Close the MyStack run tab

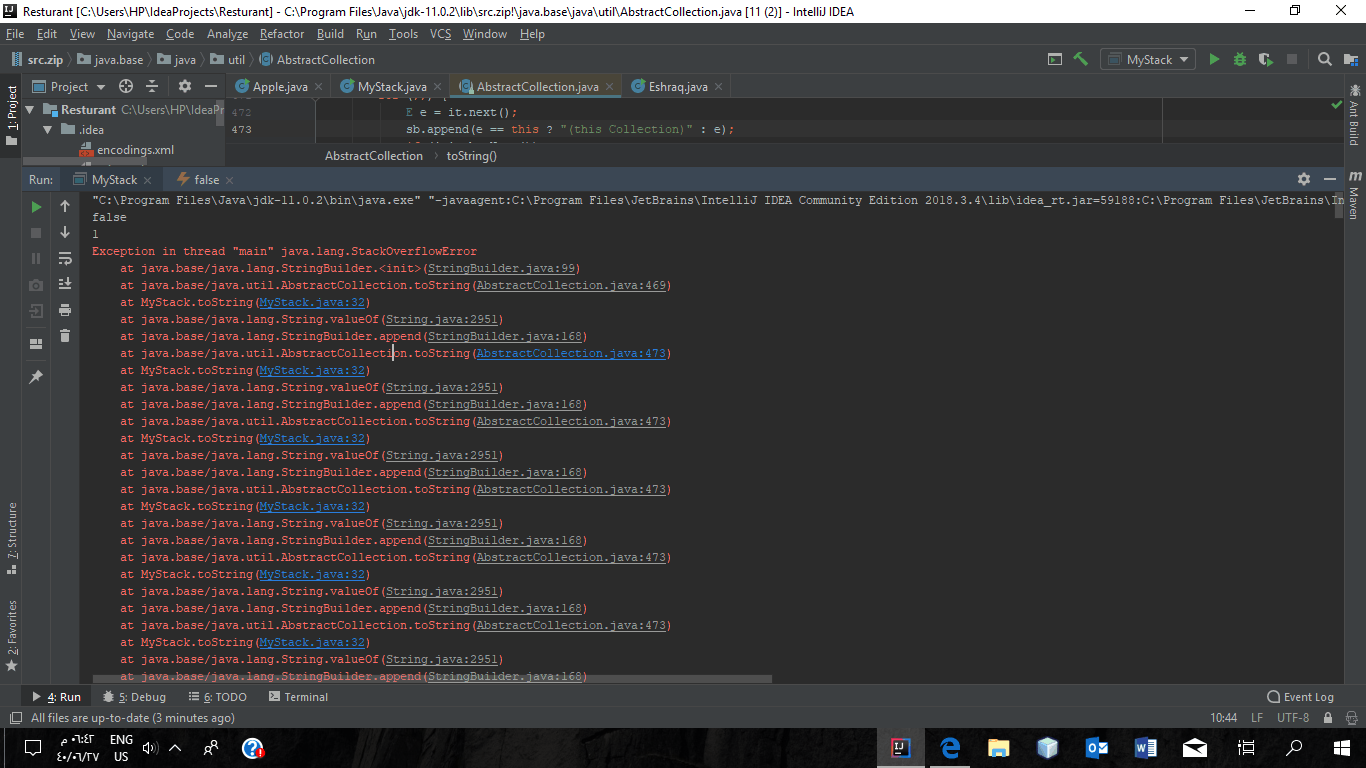click(147, 180)
